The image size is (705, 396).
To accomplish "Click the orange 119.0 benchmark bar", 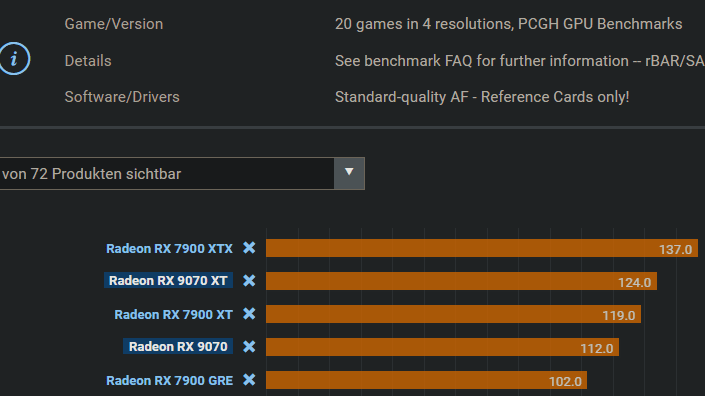I will (x=453, y=314).
